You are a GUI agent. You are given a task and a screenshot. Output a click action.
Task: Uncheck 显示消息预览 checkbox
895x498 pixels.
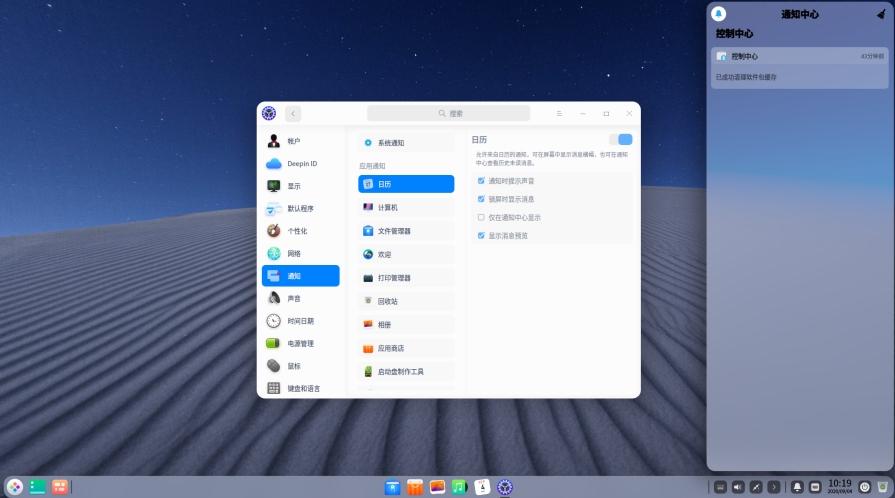481,236
